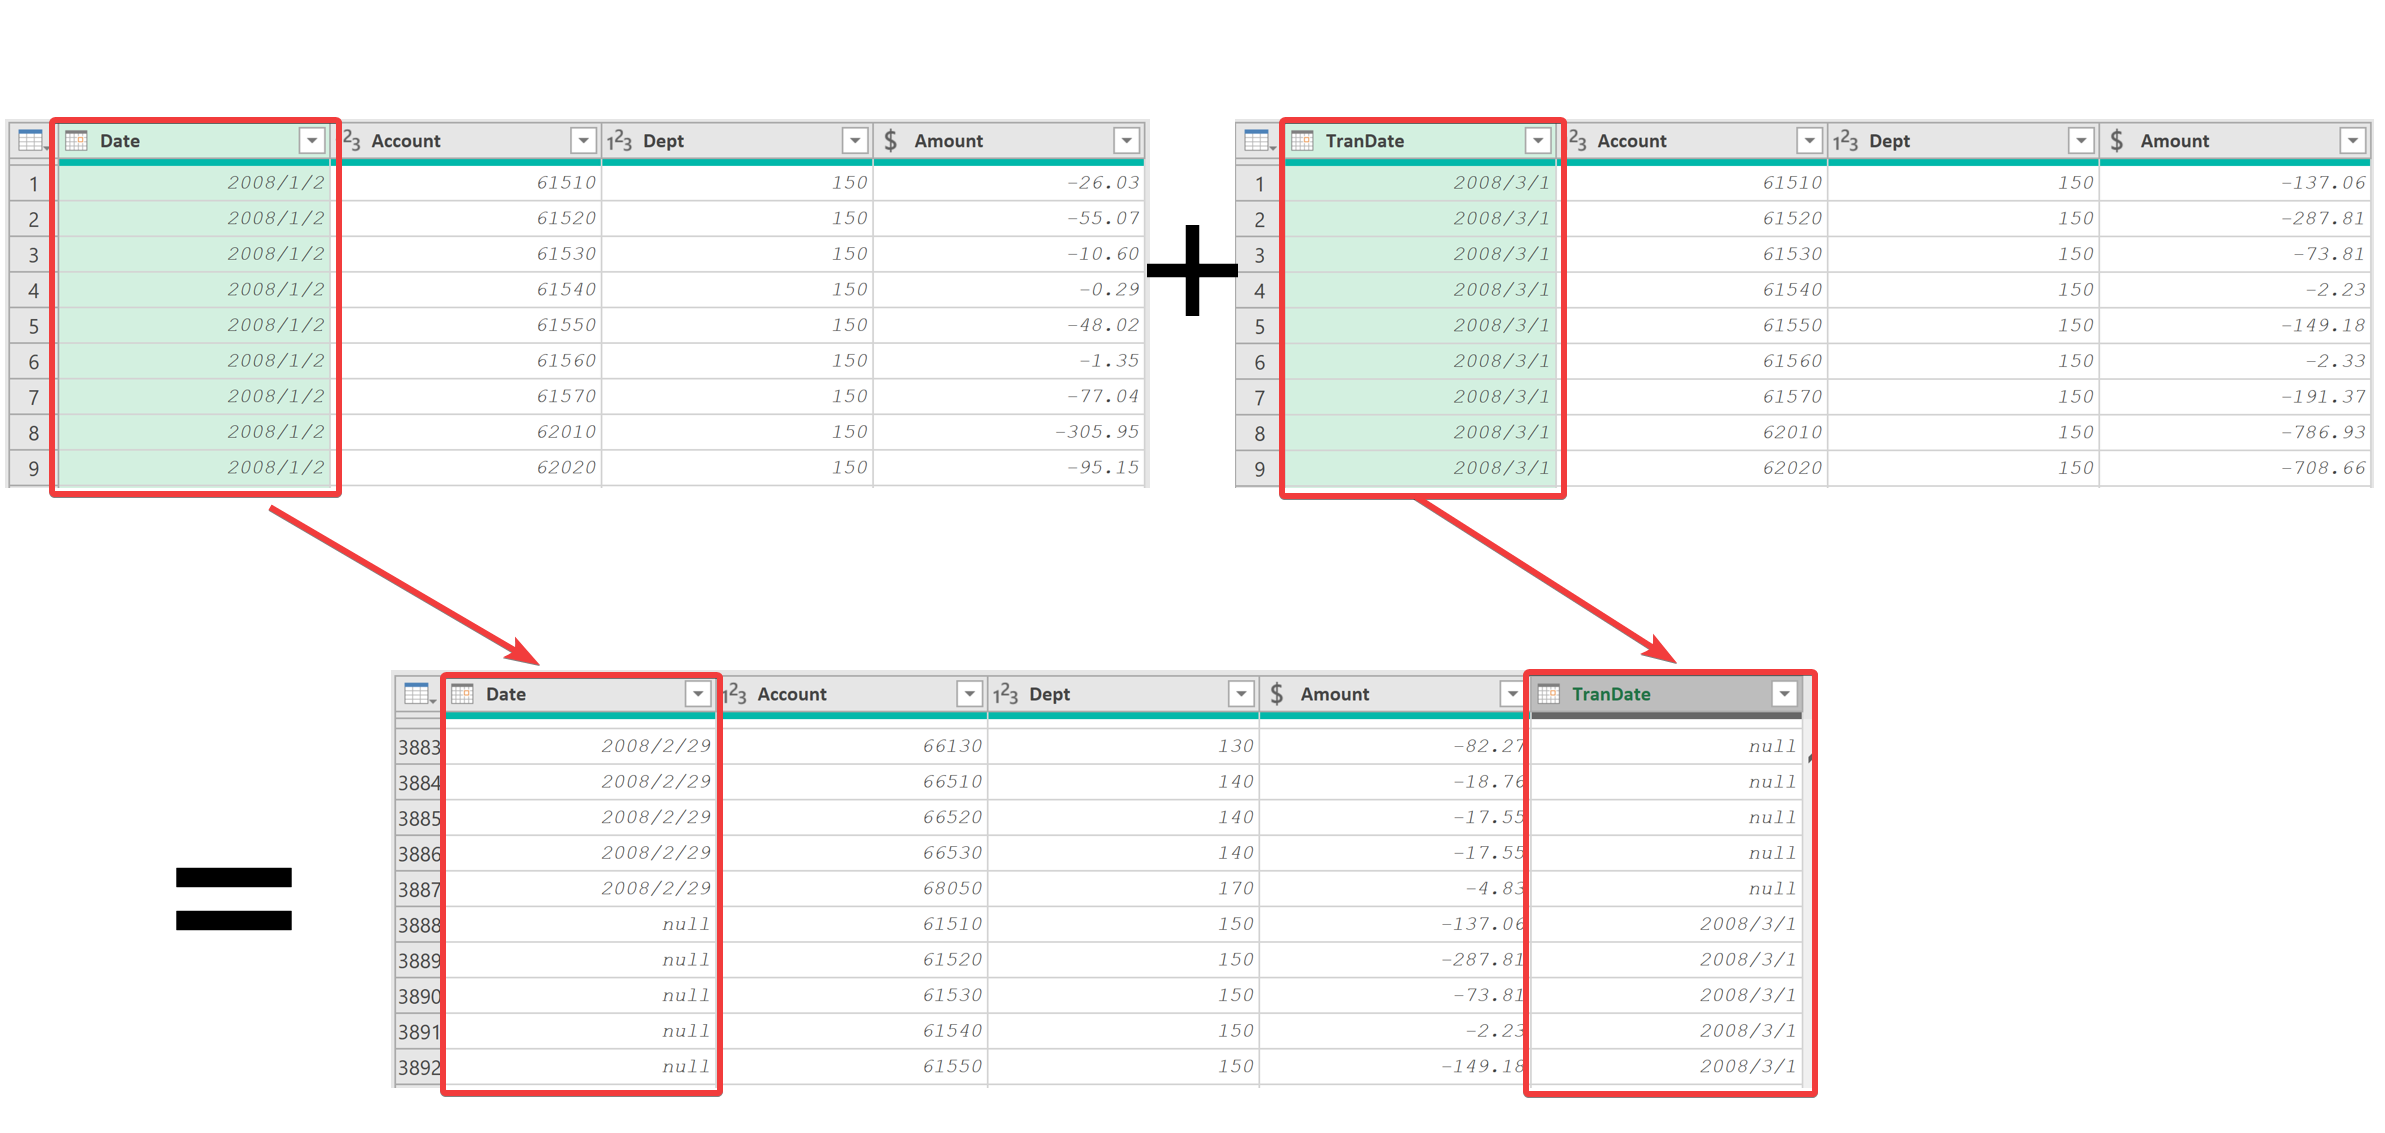Open Account filter dropdown in top-left table

pyautogui.click(x=583, y=141)
